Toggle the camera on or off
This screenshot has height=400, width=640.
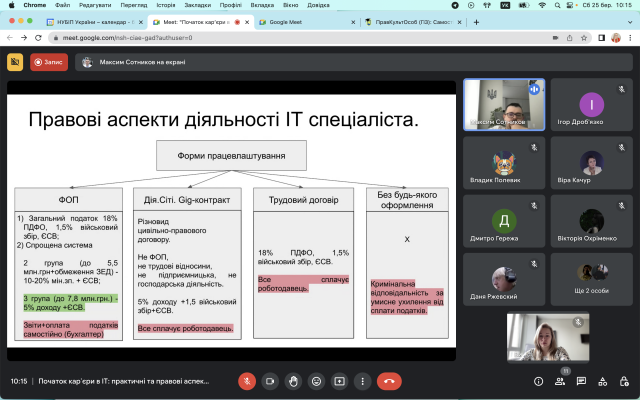(x=270, y=381)
